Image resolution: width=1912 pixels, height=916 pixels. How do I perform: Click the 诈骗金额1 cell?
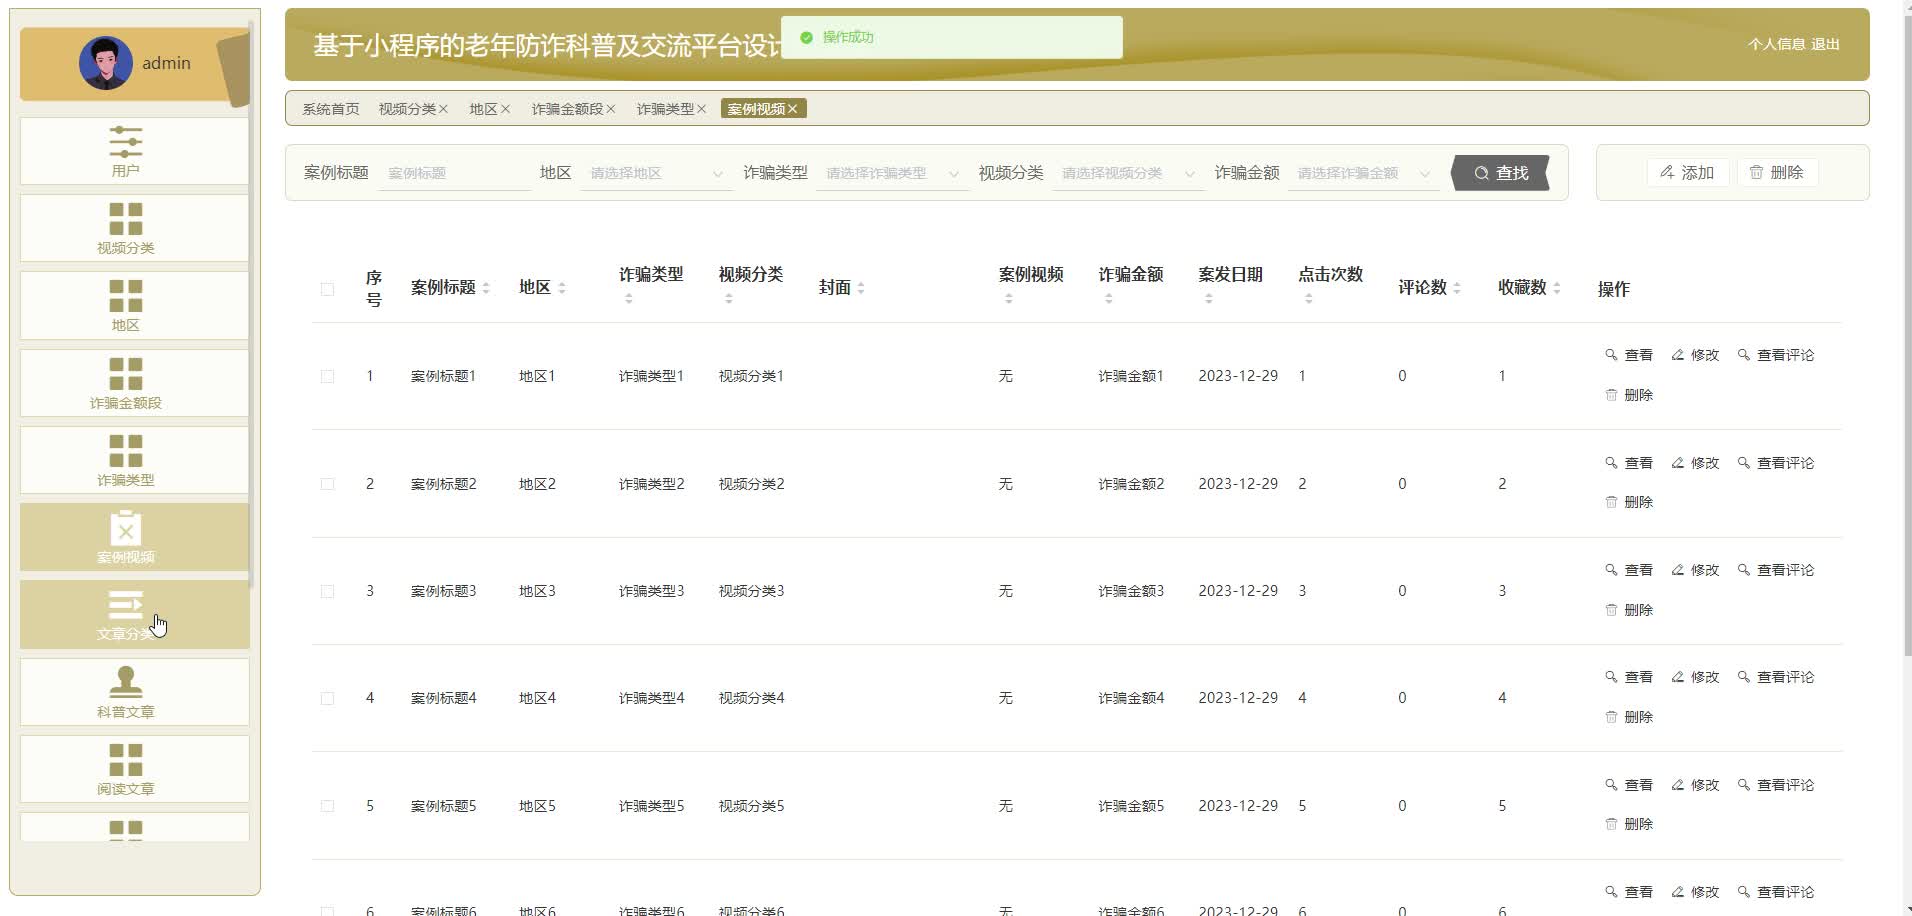coord(1131,376)
